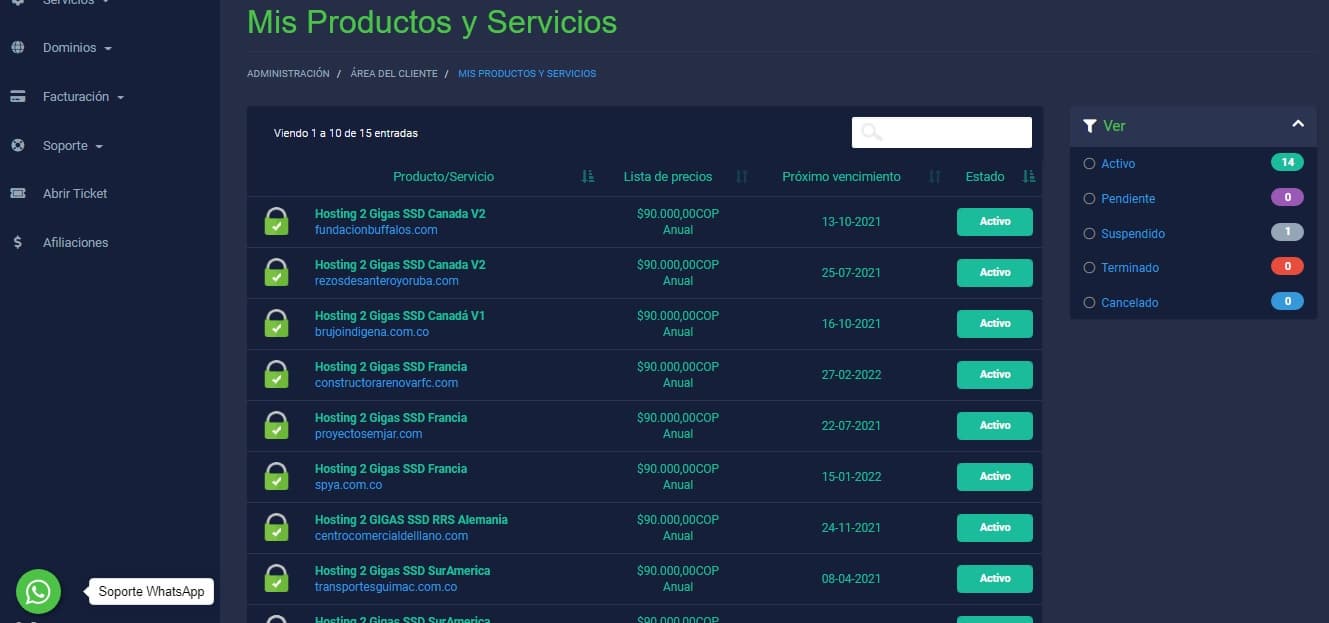
Task: Click the credit card icon beside Facturación
Action: (17, 97)
